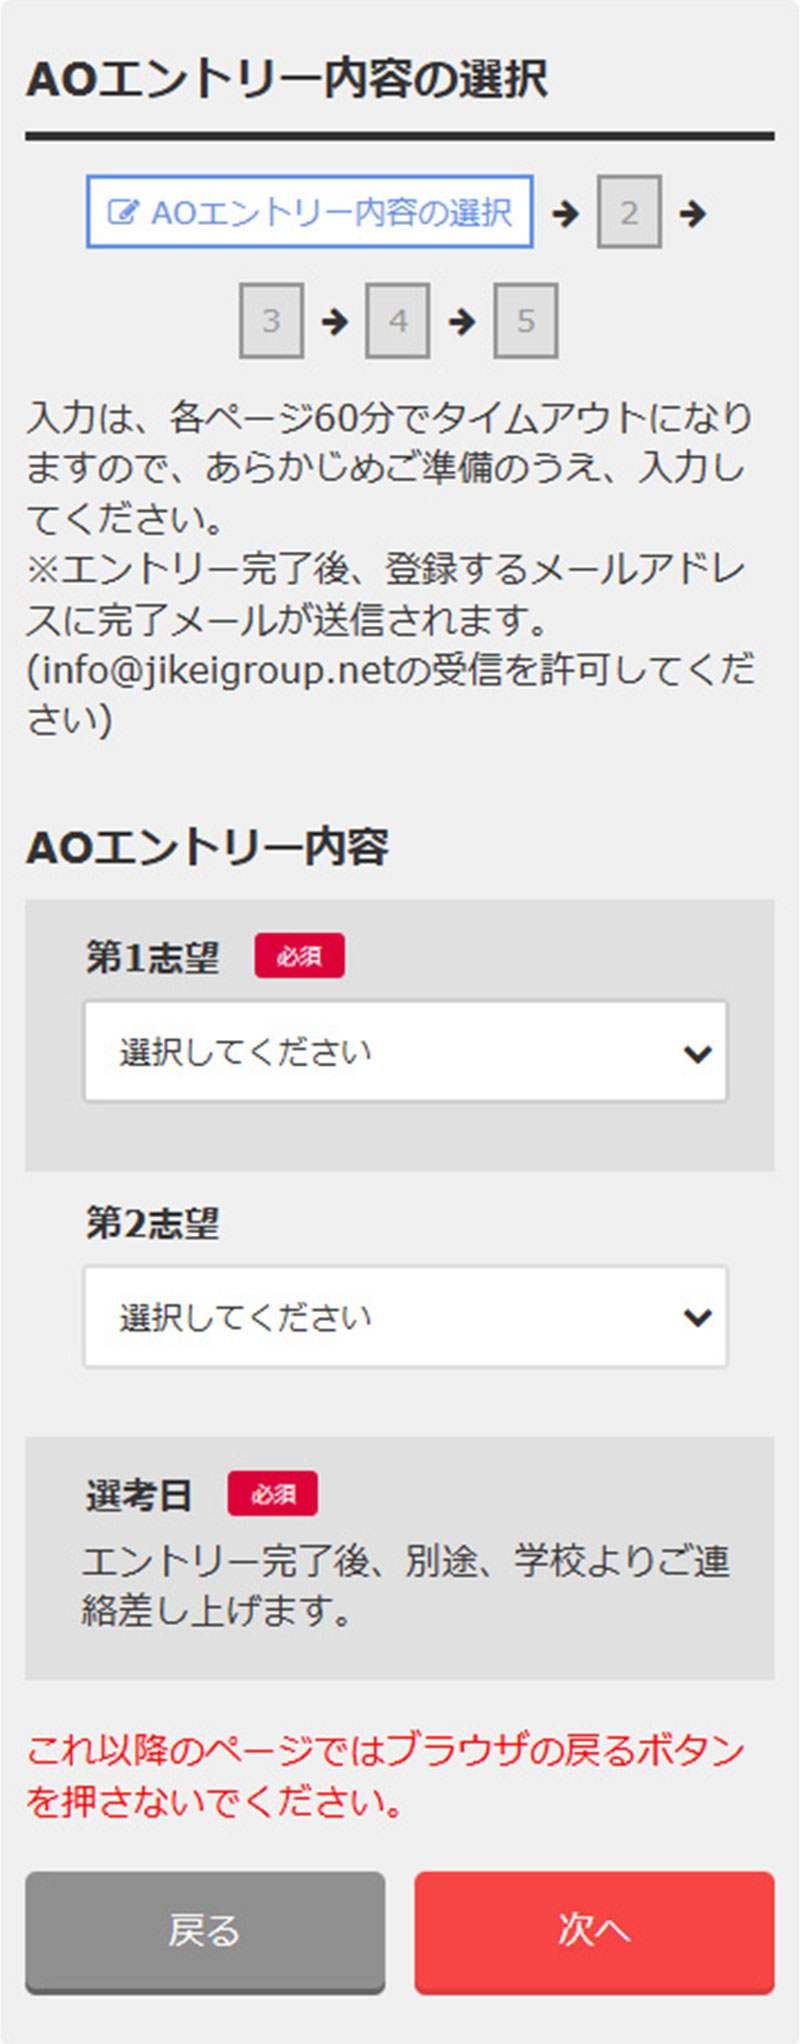Viewport: 800px width, 2044px height.
Task: Click step 5 box in progress indicator
Action: click(x=526, y=321)
